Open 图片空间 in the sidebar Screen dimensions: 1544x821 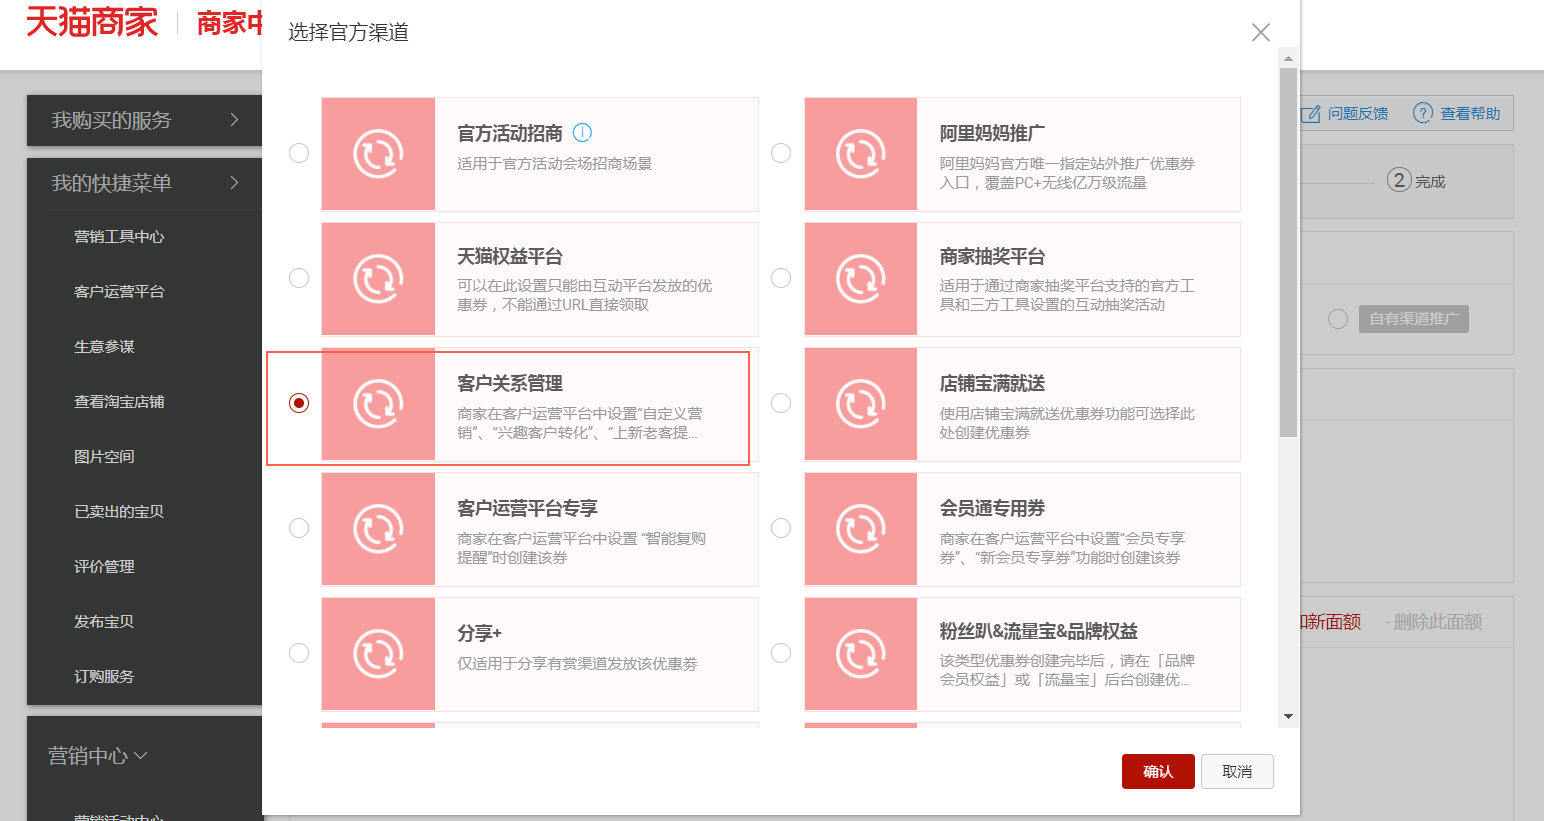click(104, 457)
